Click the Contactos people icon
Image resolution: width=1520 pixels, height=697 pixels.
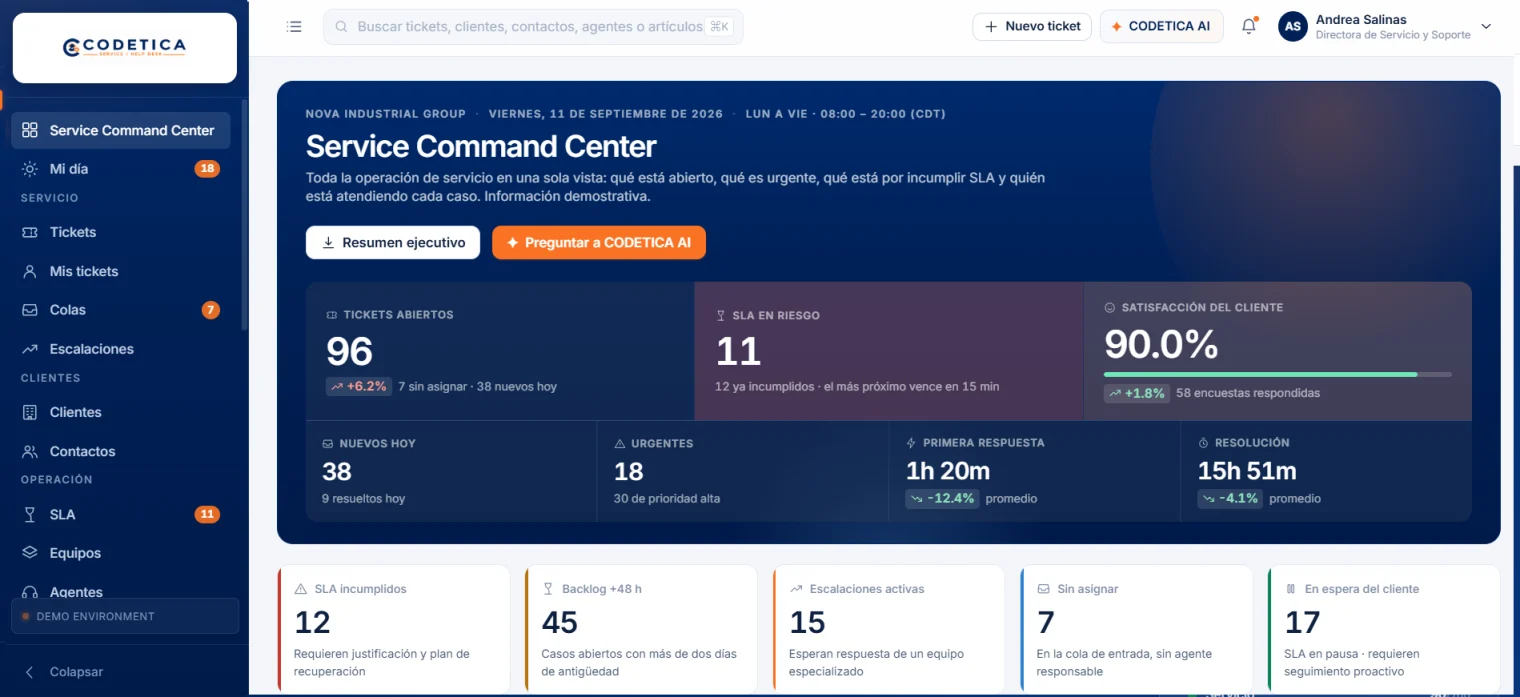30,451
